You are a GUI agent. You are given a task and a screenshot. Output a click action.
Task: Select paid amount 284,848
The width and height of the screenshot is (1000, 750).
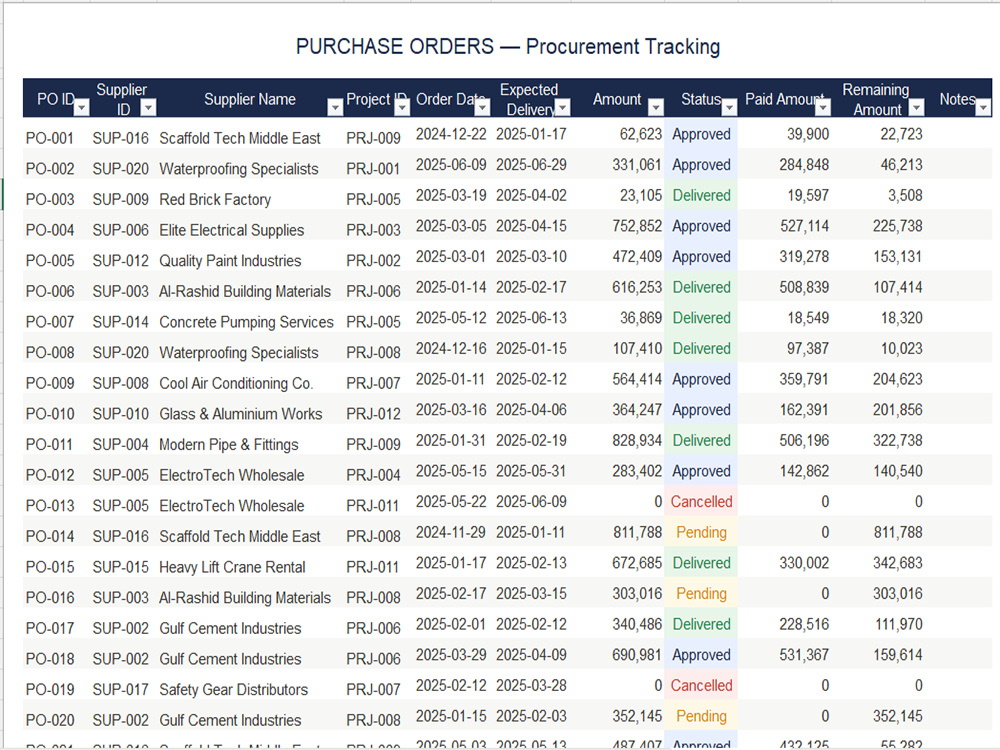pyautogui.click(x=804, y=165)
